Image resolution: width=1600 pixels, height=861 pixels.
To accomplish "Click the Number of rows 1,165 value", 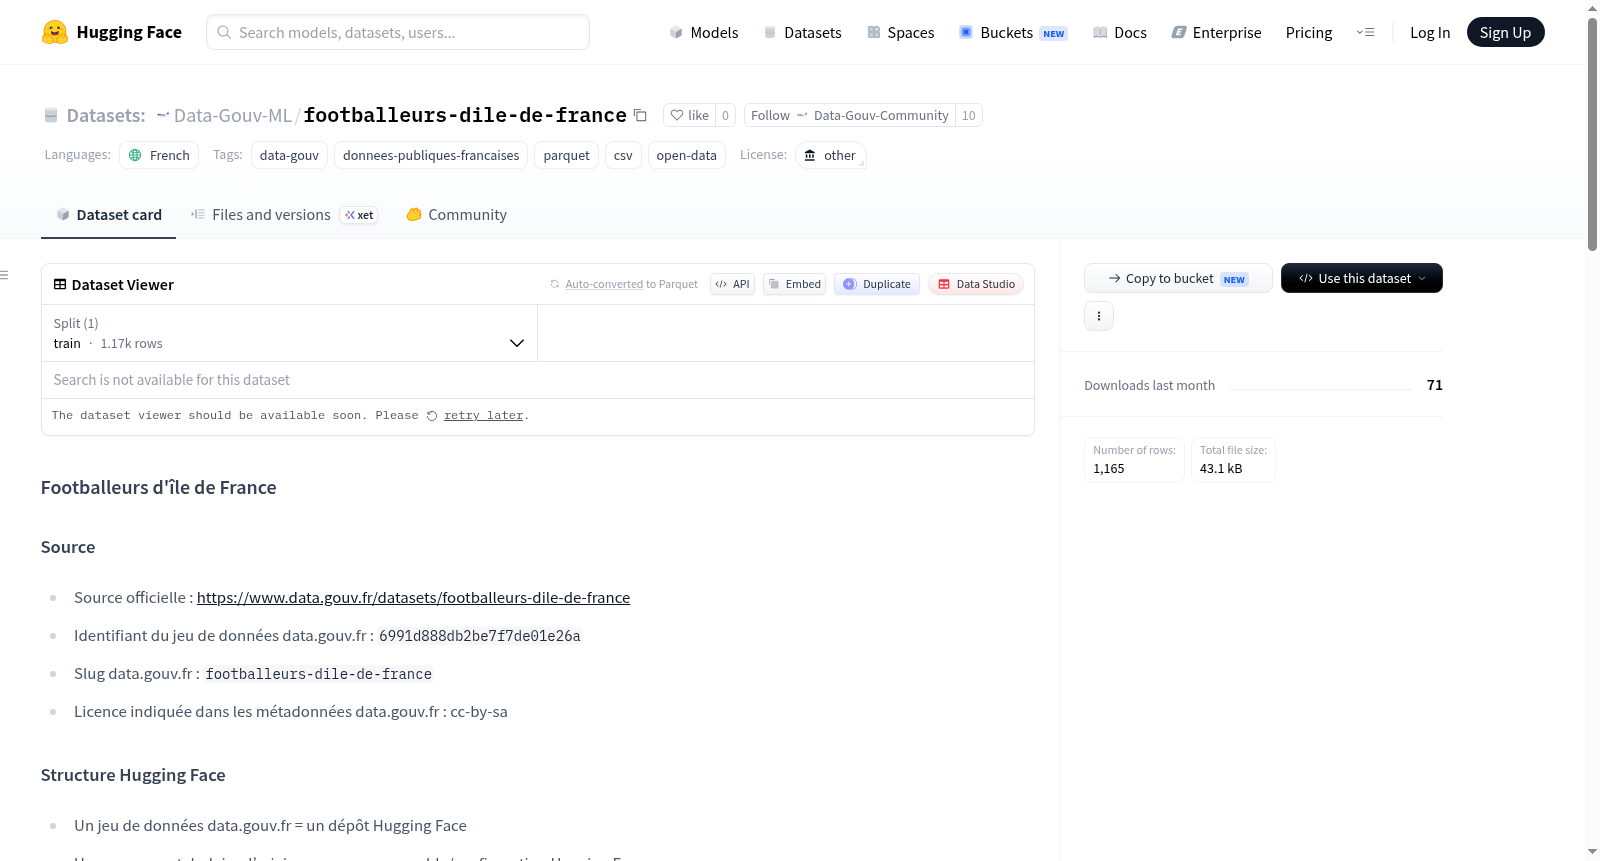I will 1109,469.
